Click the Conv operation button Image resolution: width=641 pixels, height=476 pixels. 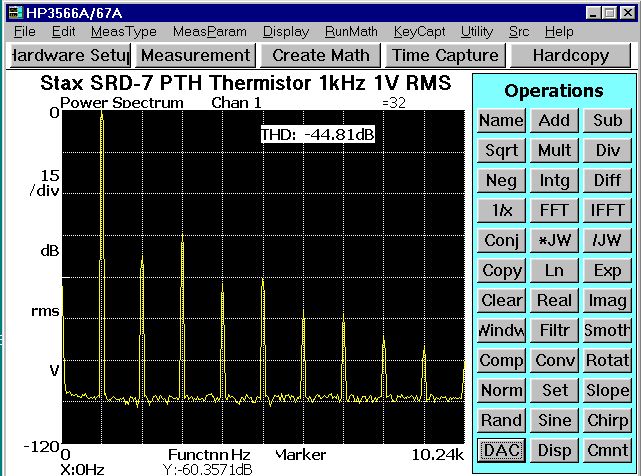click(x=554, y=360)
